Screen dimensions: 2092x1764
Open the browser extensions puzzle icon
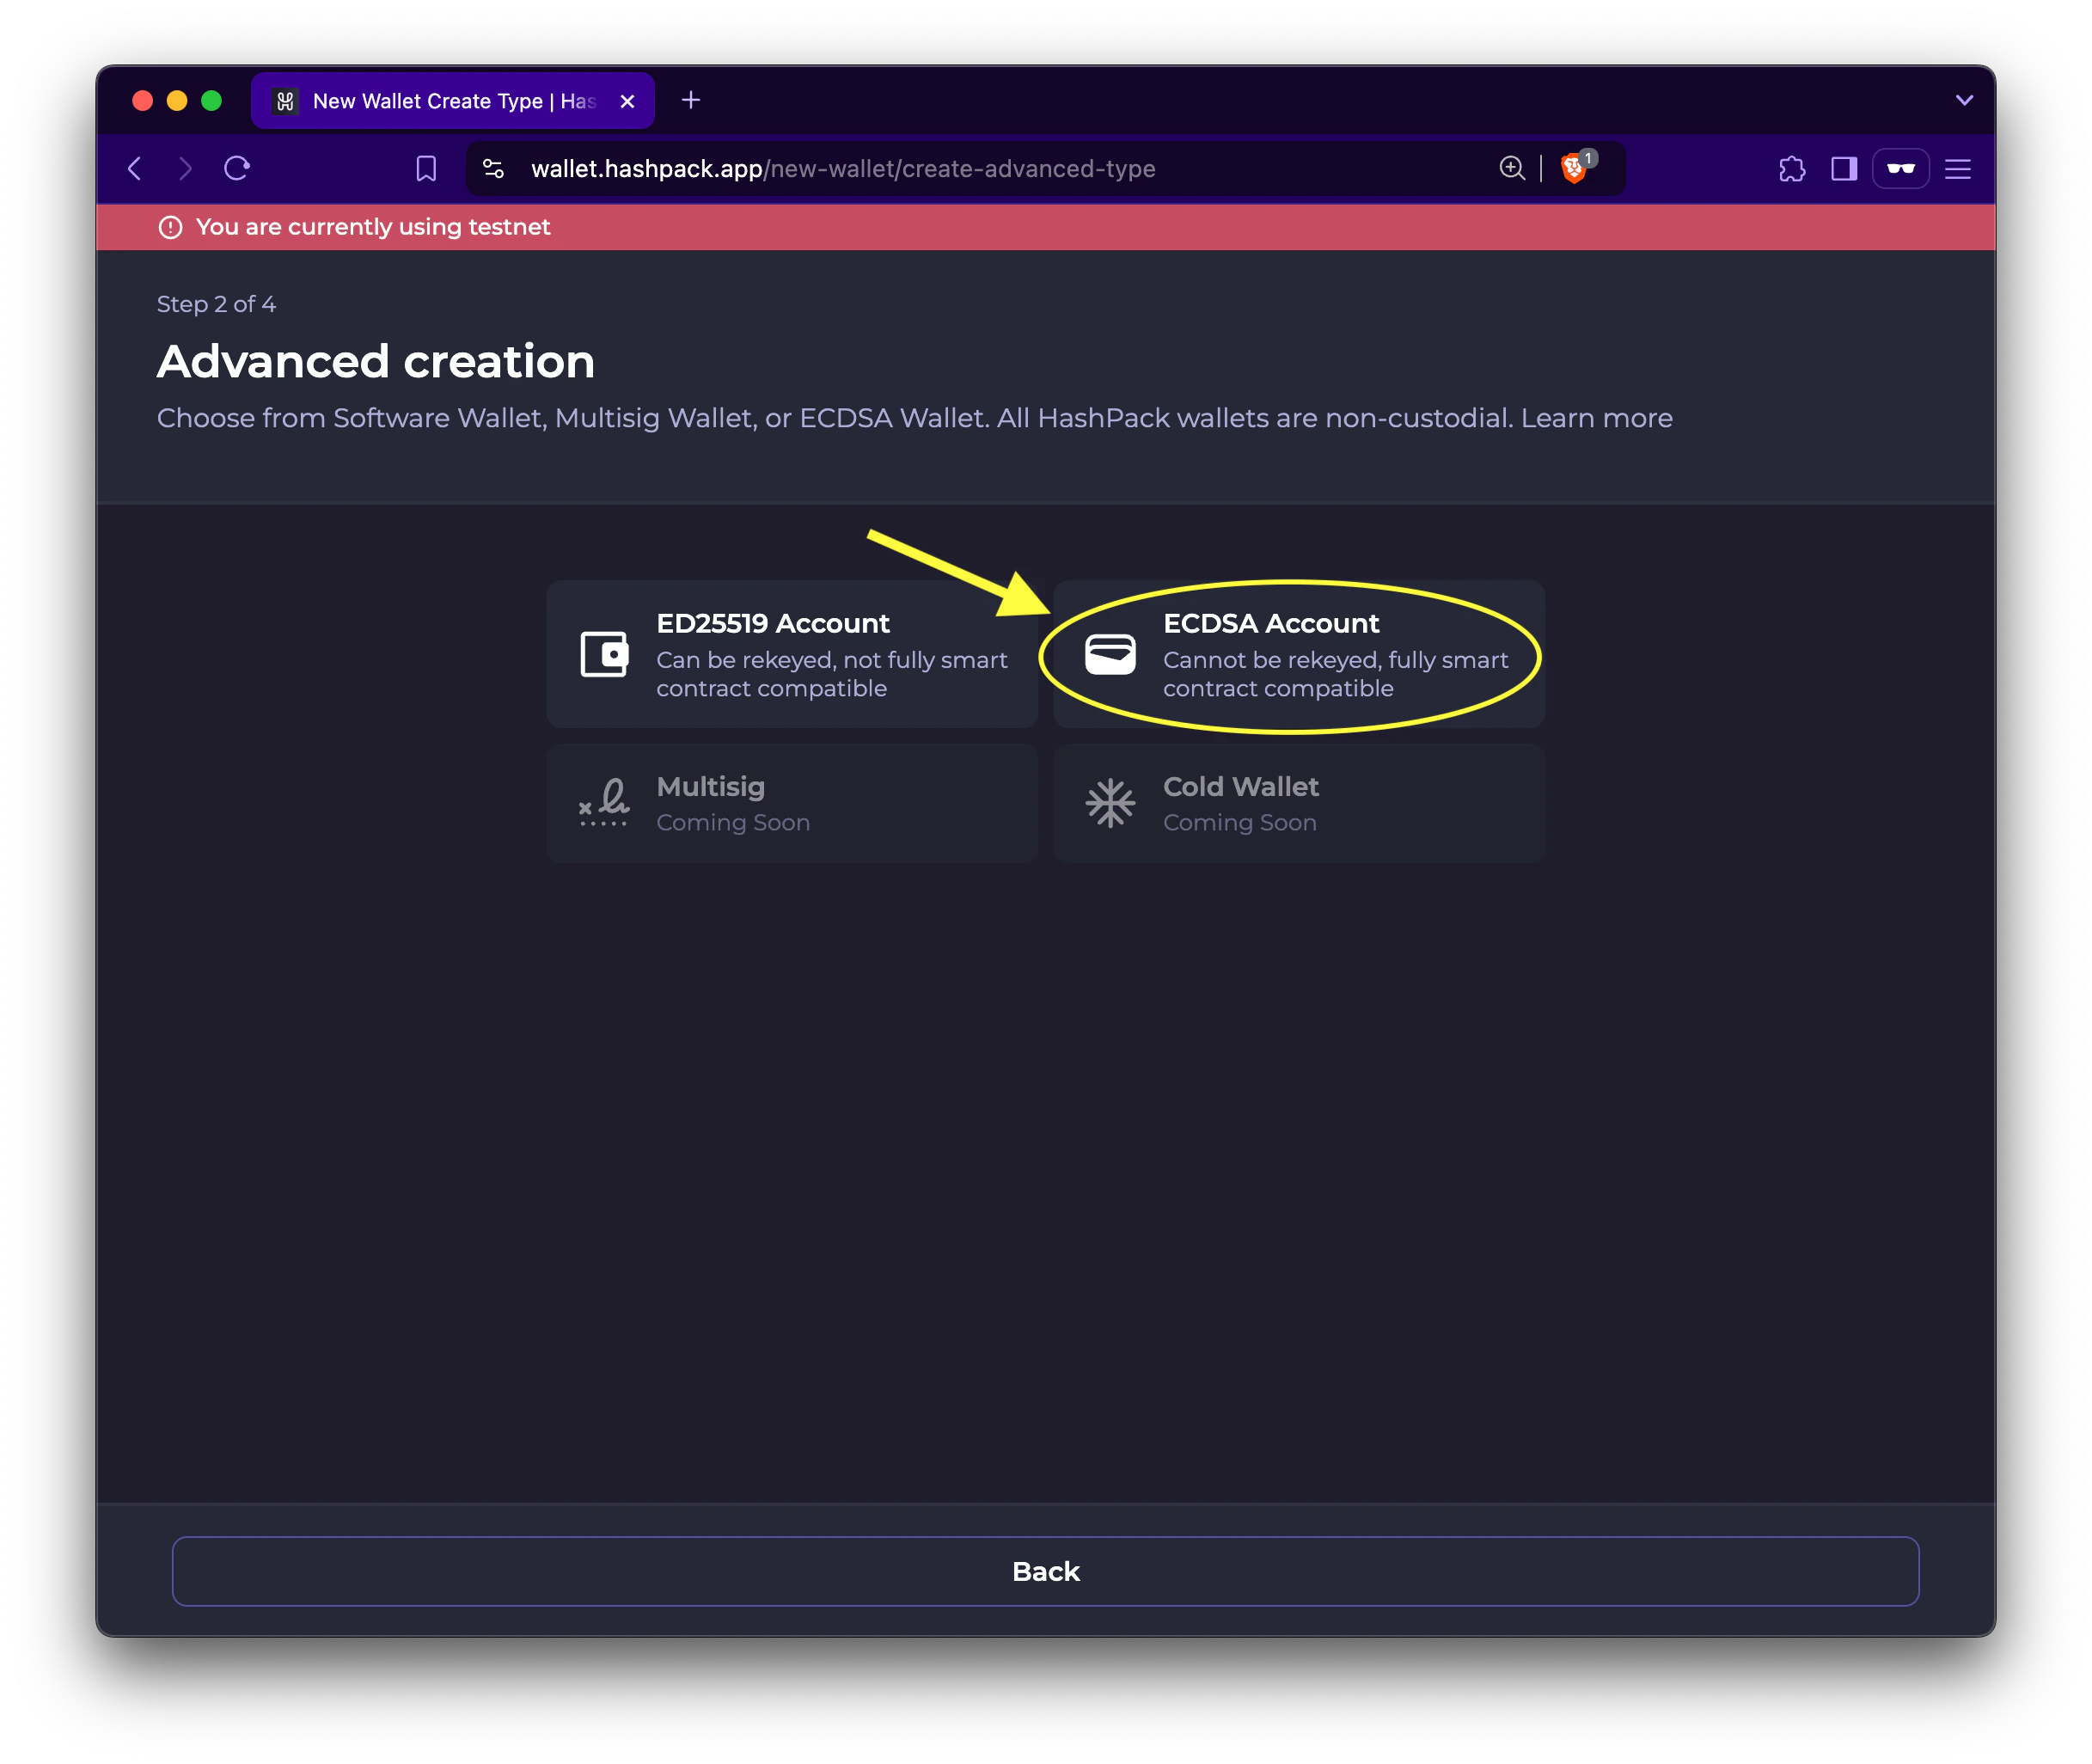[1792, 169]
